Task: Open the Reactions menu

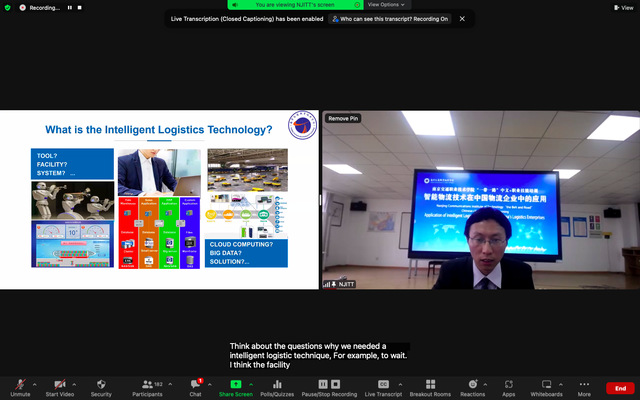Action: click(472, 386)
